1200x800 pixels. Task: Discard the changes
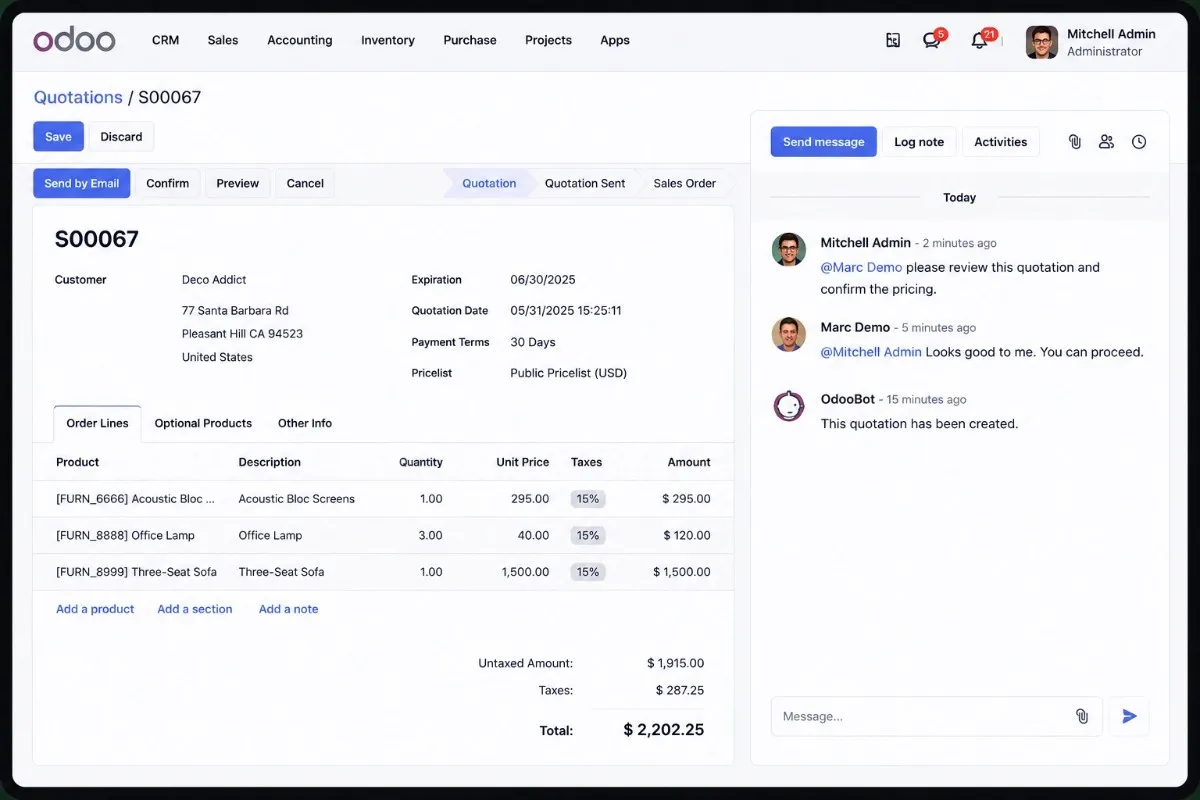(x=121, y=136)
